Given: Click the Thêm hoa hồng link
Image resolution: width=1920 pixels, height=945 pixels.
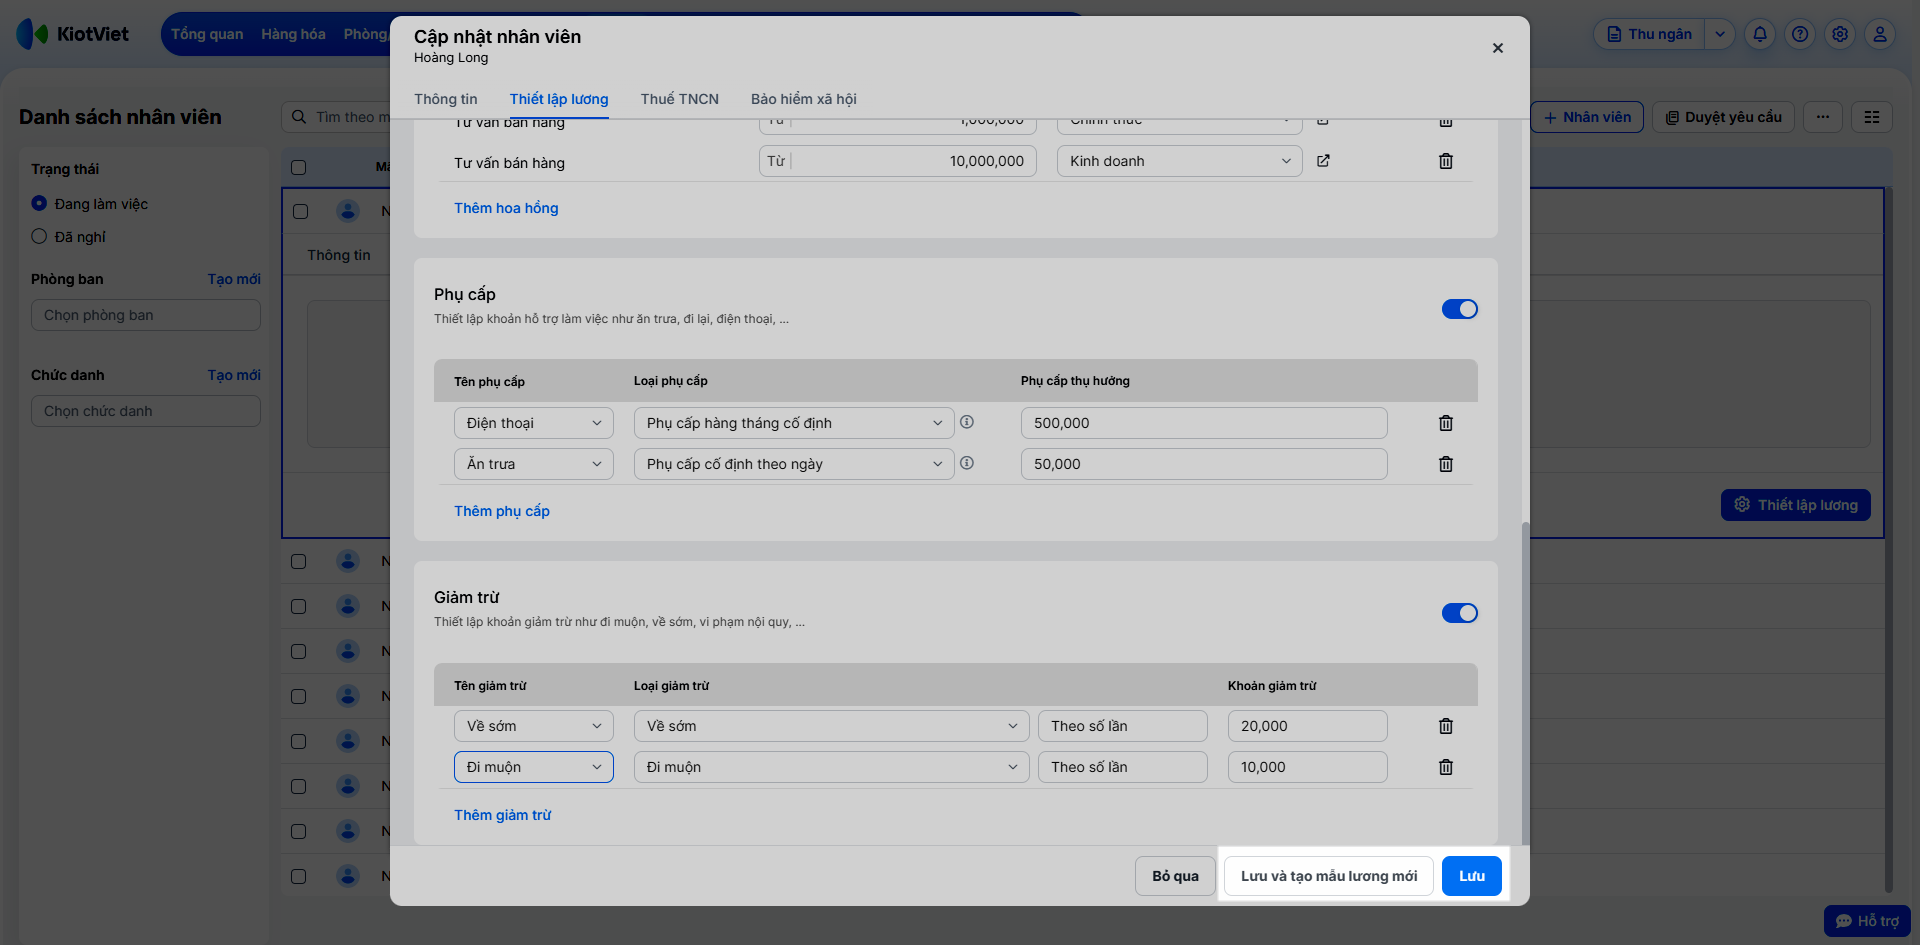Looking at the screenshot, I should coord(506,208).
